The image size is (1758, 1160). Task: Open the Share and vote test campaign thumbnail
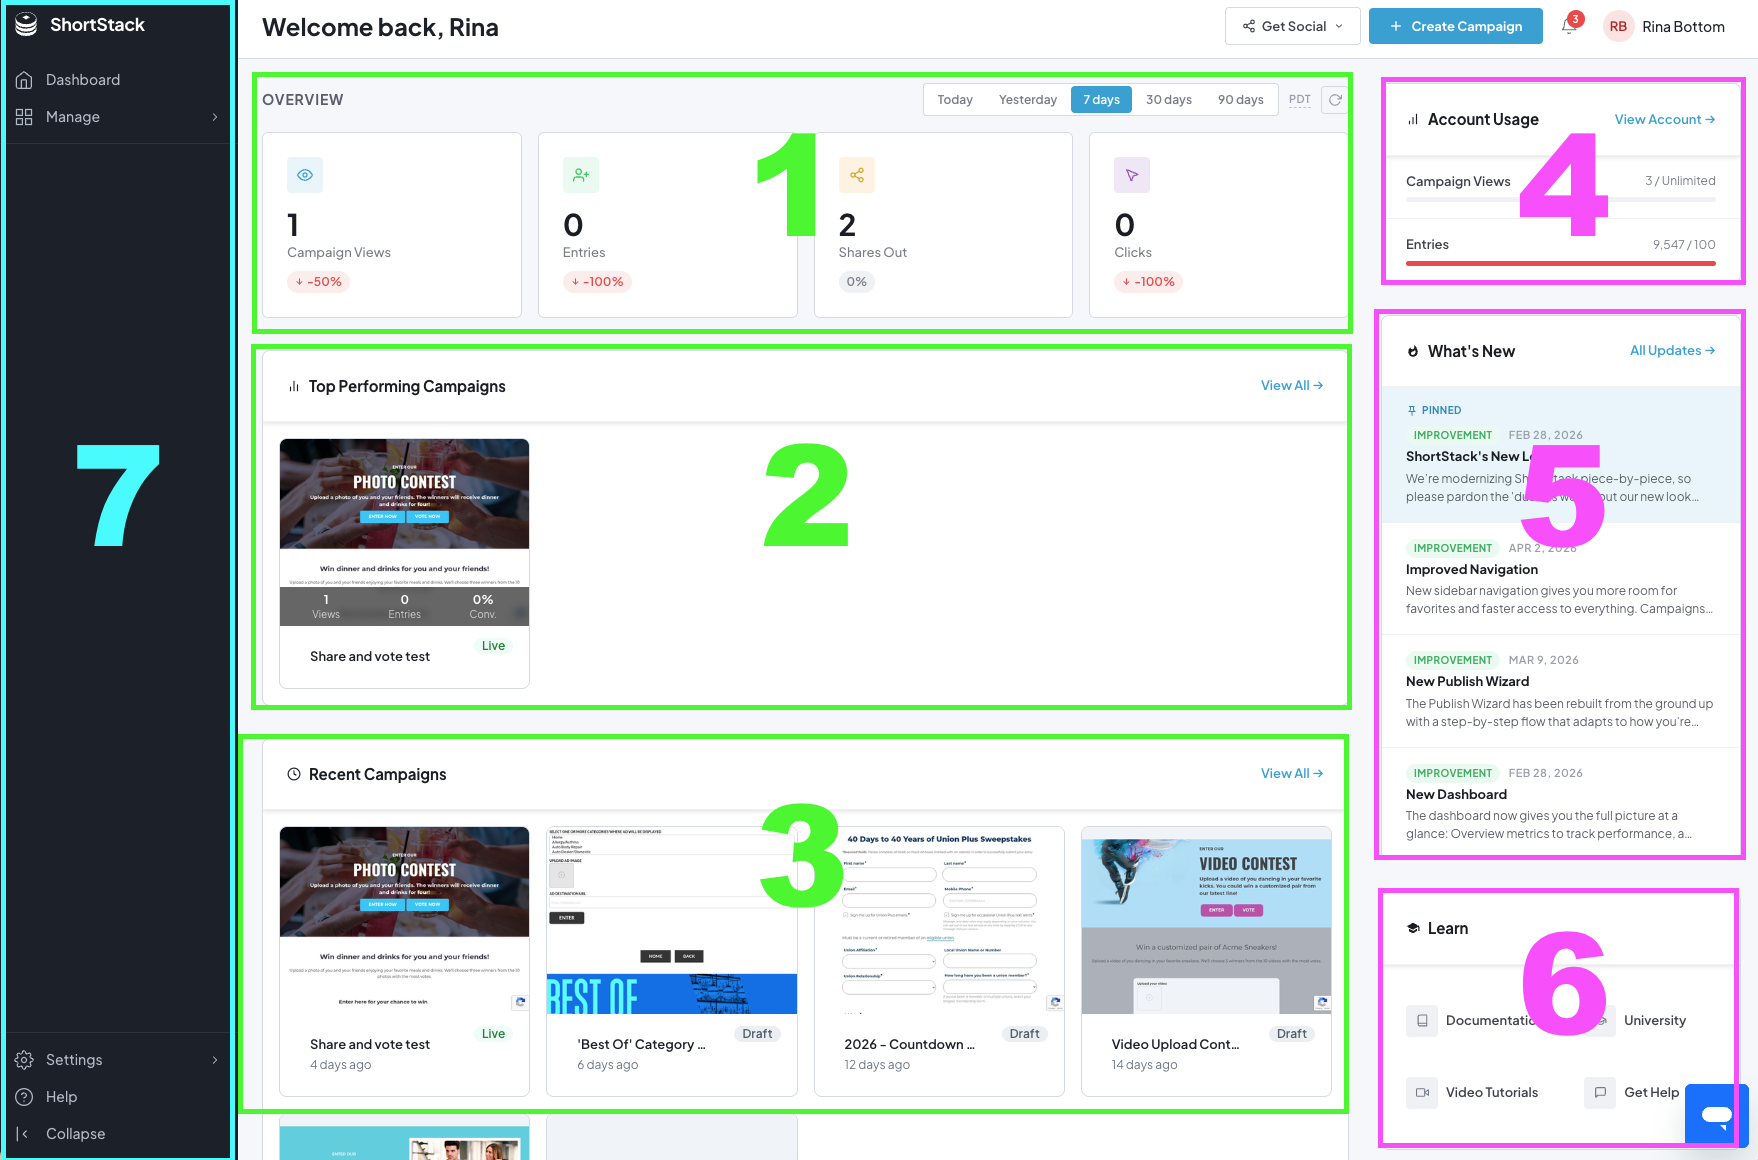pyautogui.click(x=404, y=495)
